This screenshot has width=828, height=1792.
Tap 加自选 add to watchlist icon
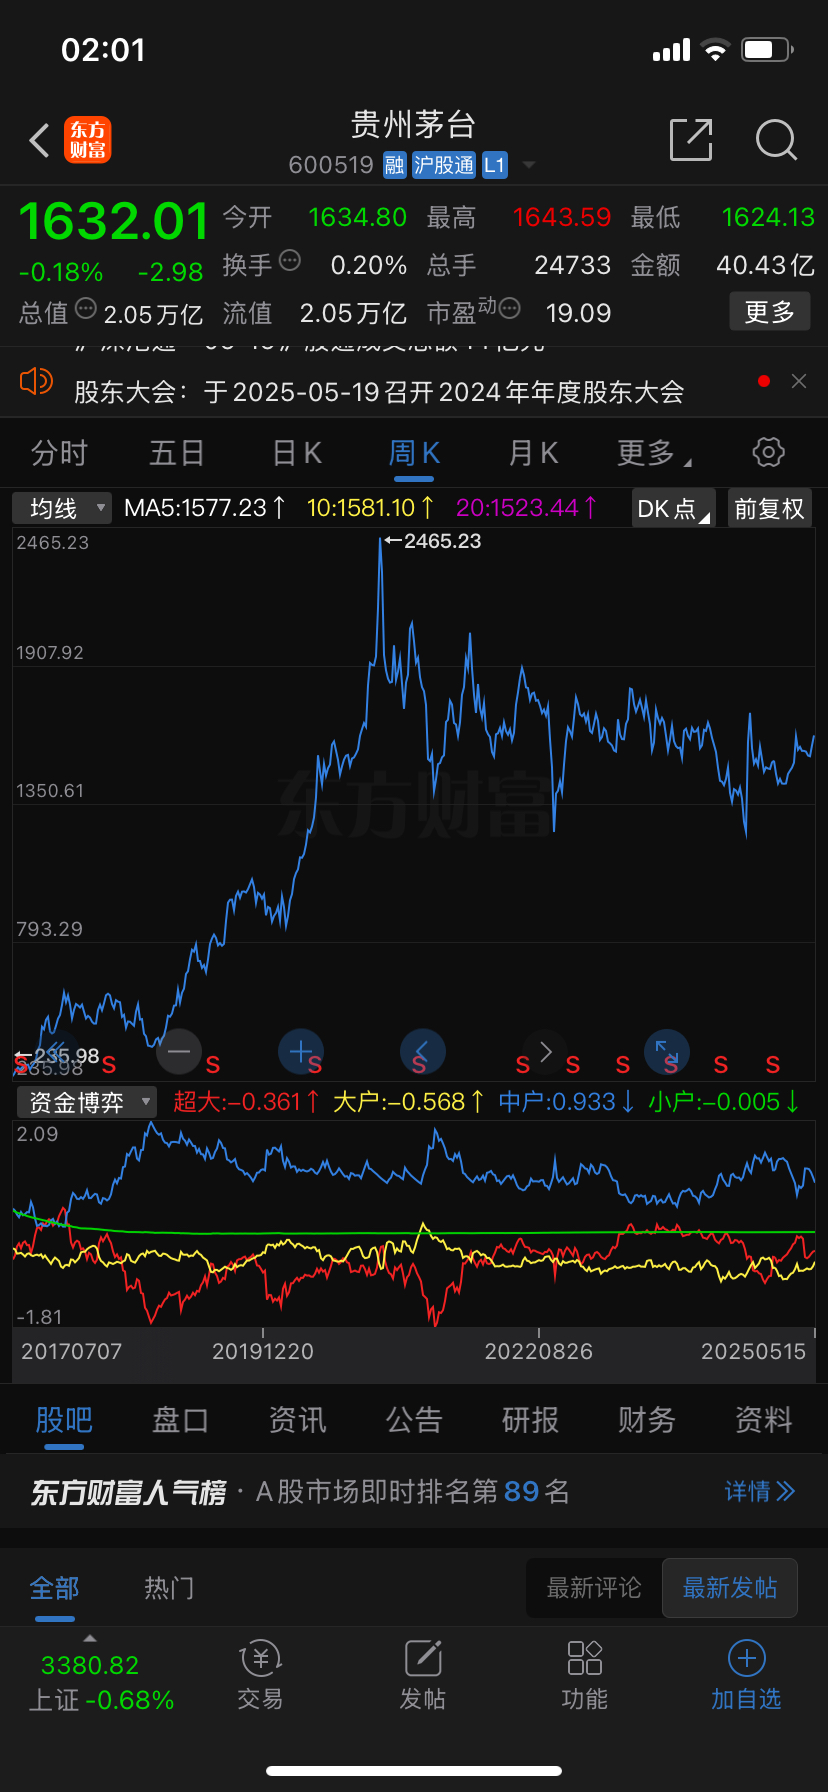pyautogui.click(x=746, y=1675)
